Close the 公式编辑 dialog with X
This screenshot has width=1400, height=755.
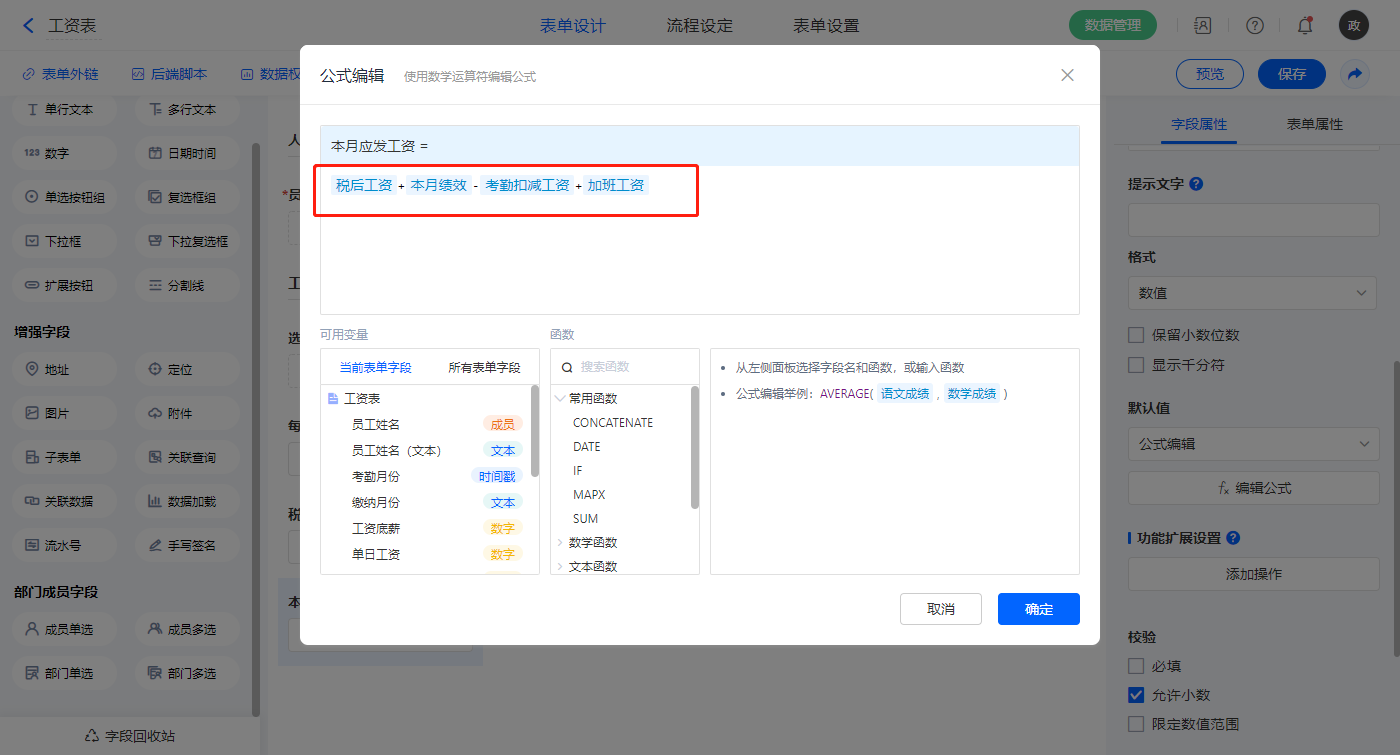pos(1067,75)
